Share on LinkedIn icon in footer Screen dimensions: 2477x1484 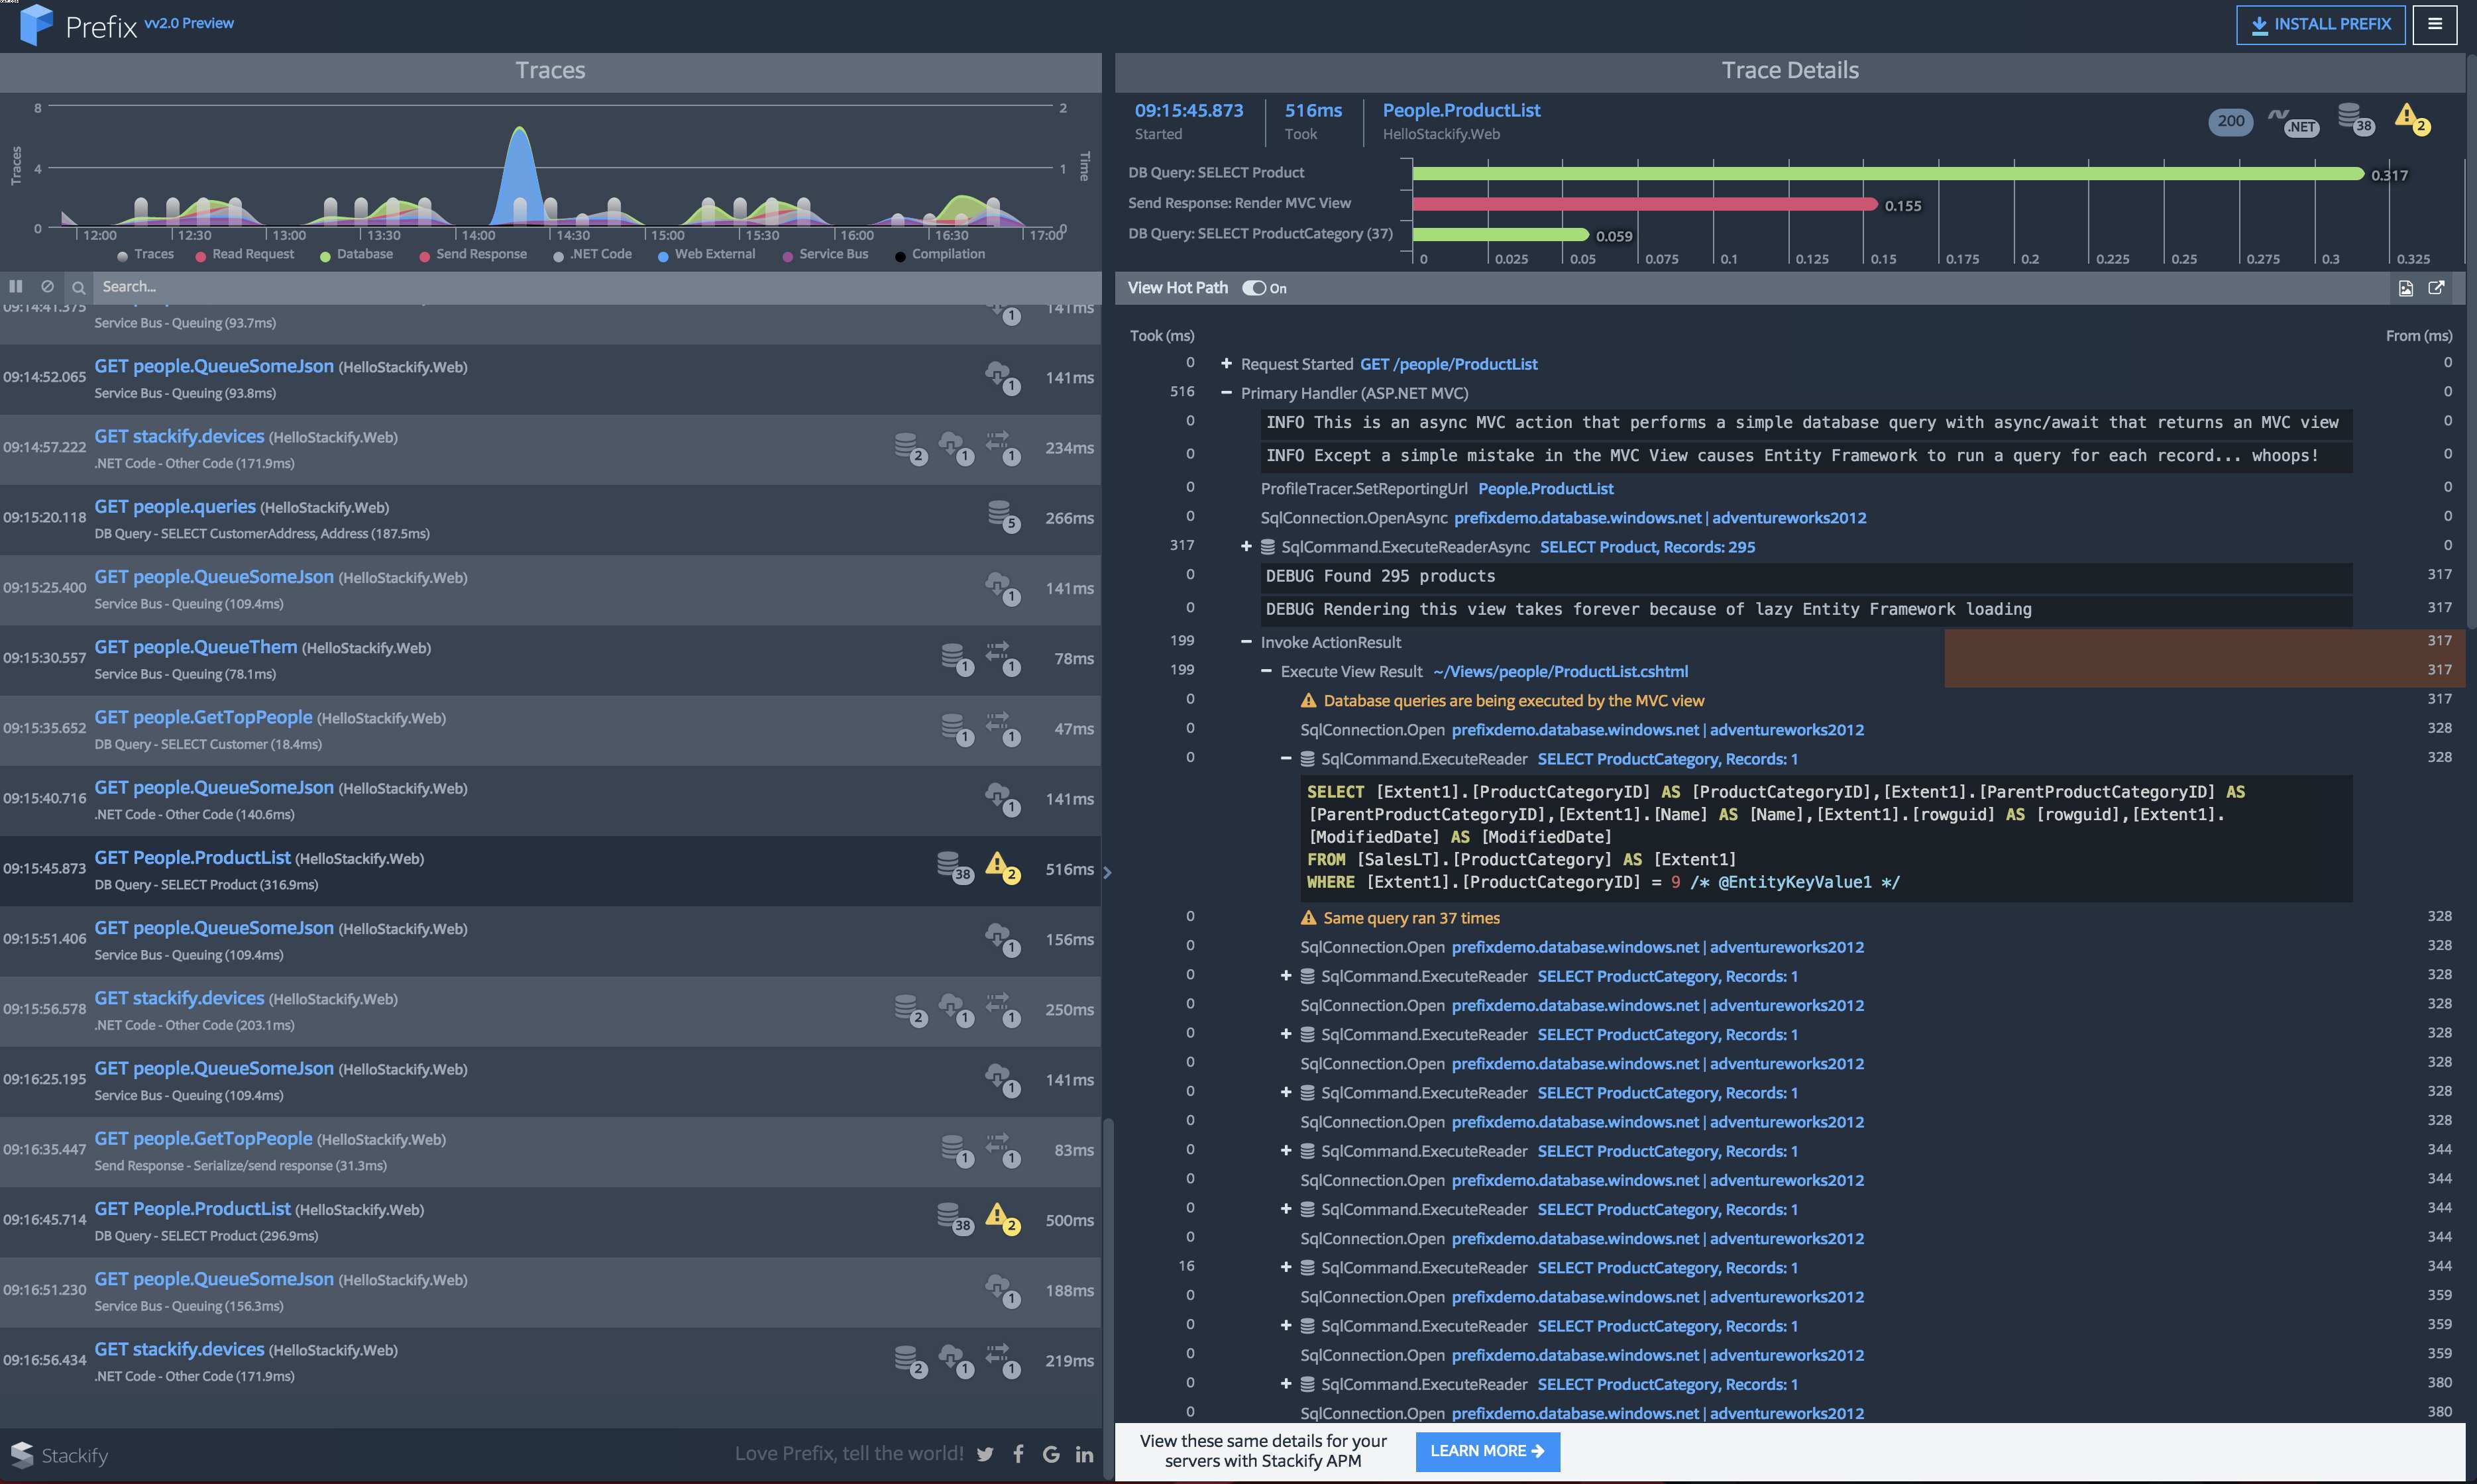pyautogui.click(x=1084, y=1454)
